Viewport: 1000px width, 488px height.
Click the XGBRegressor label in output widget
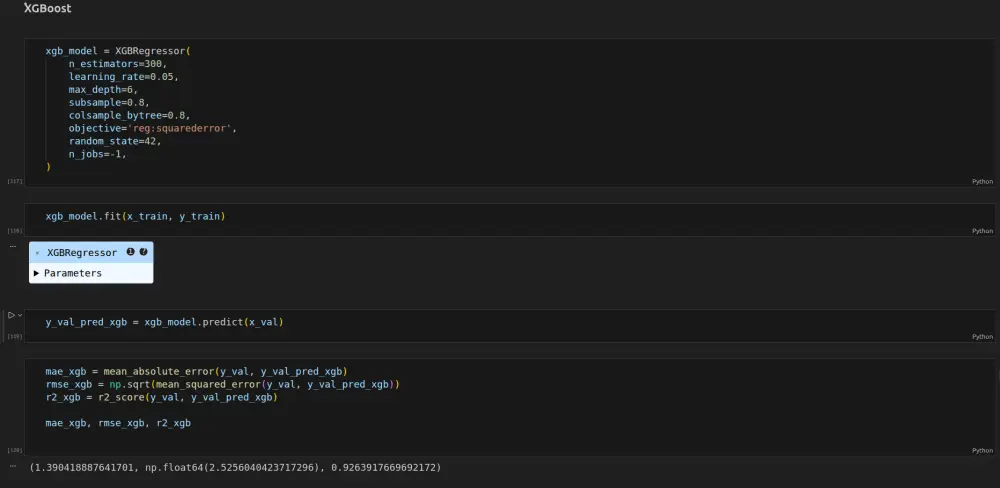pyautogui.click(x=82, y=253)
